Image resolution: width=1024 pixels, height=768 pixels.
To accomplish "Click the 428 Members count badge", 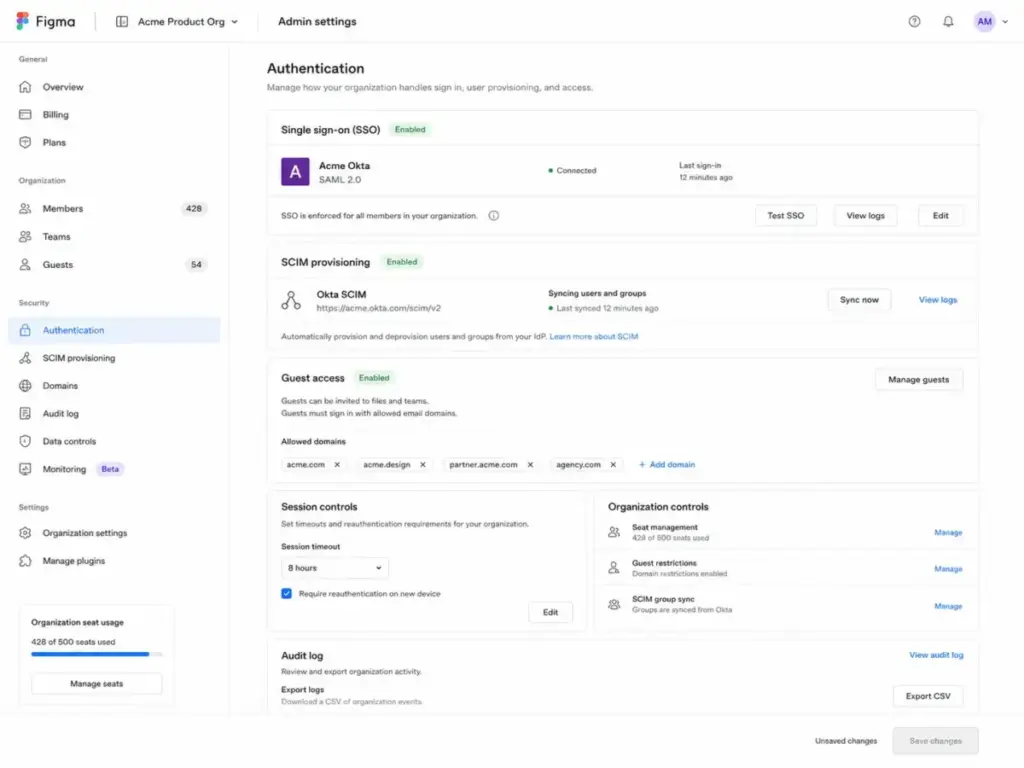I will pos(194,208).
